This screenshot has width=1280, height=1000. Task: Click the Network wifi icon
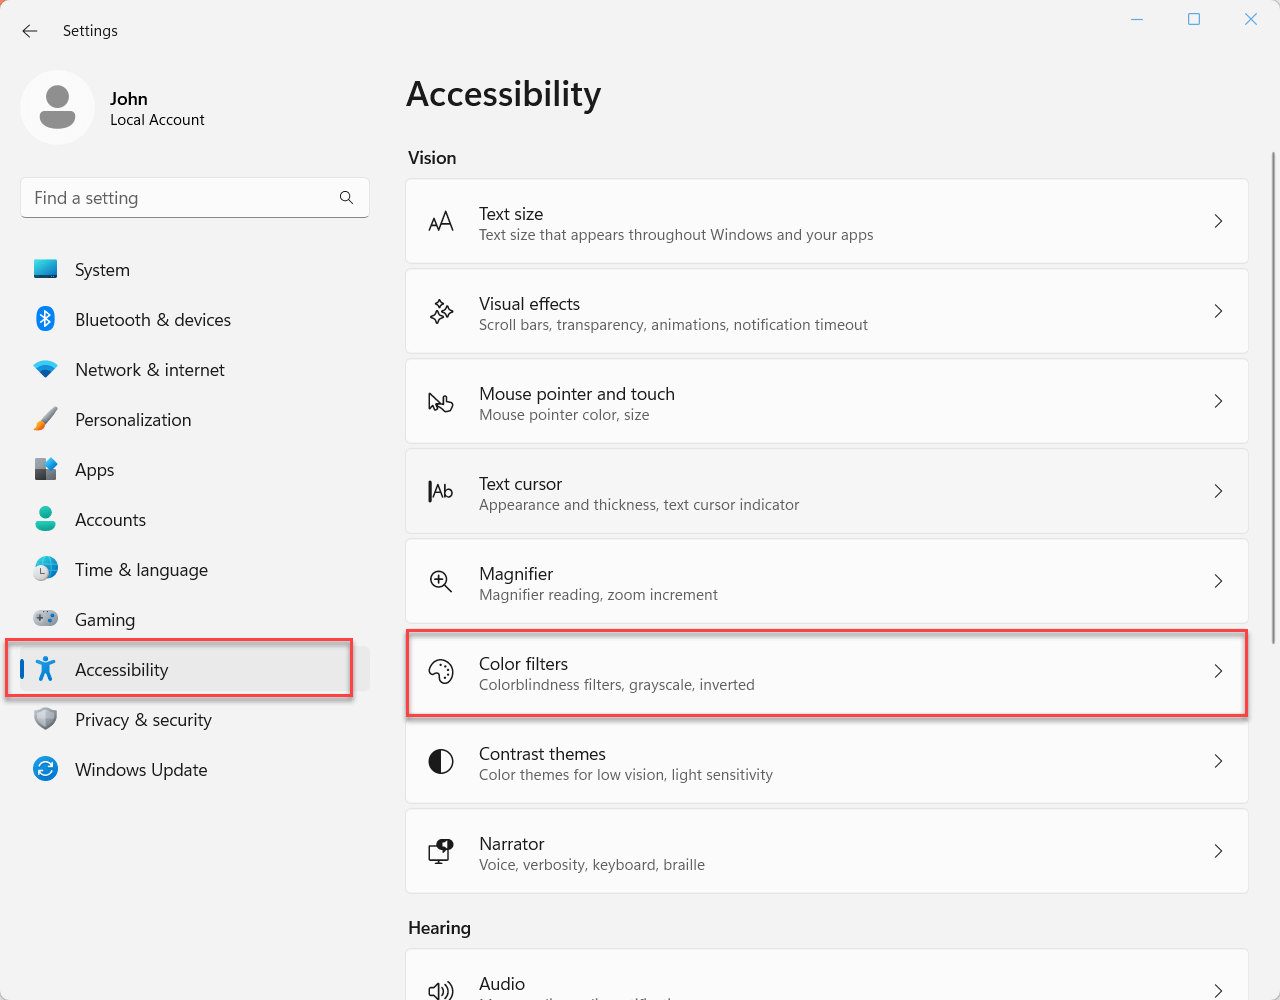point(45,369)
